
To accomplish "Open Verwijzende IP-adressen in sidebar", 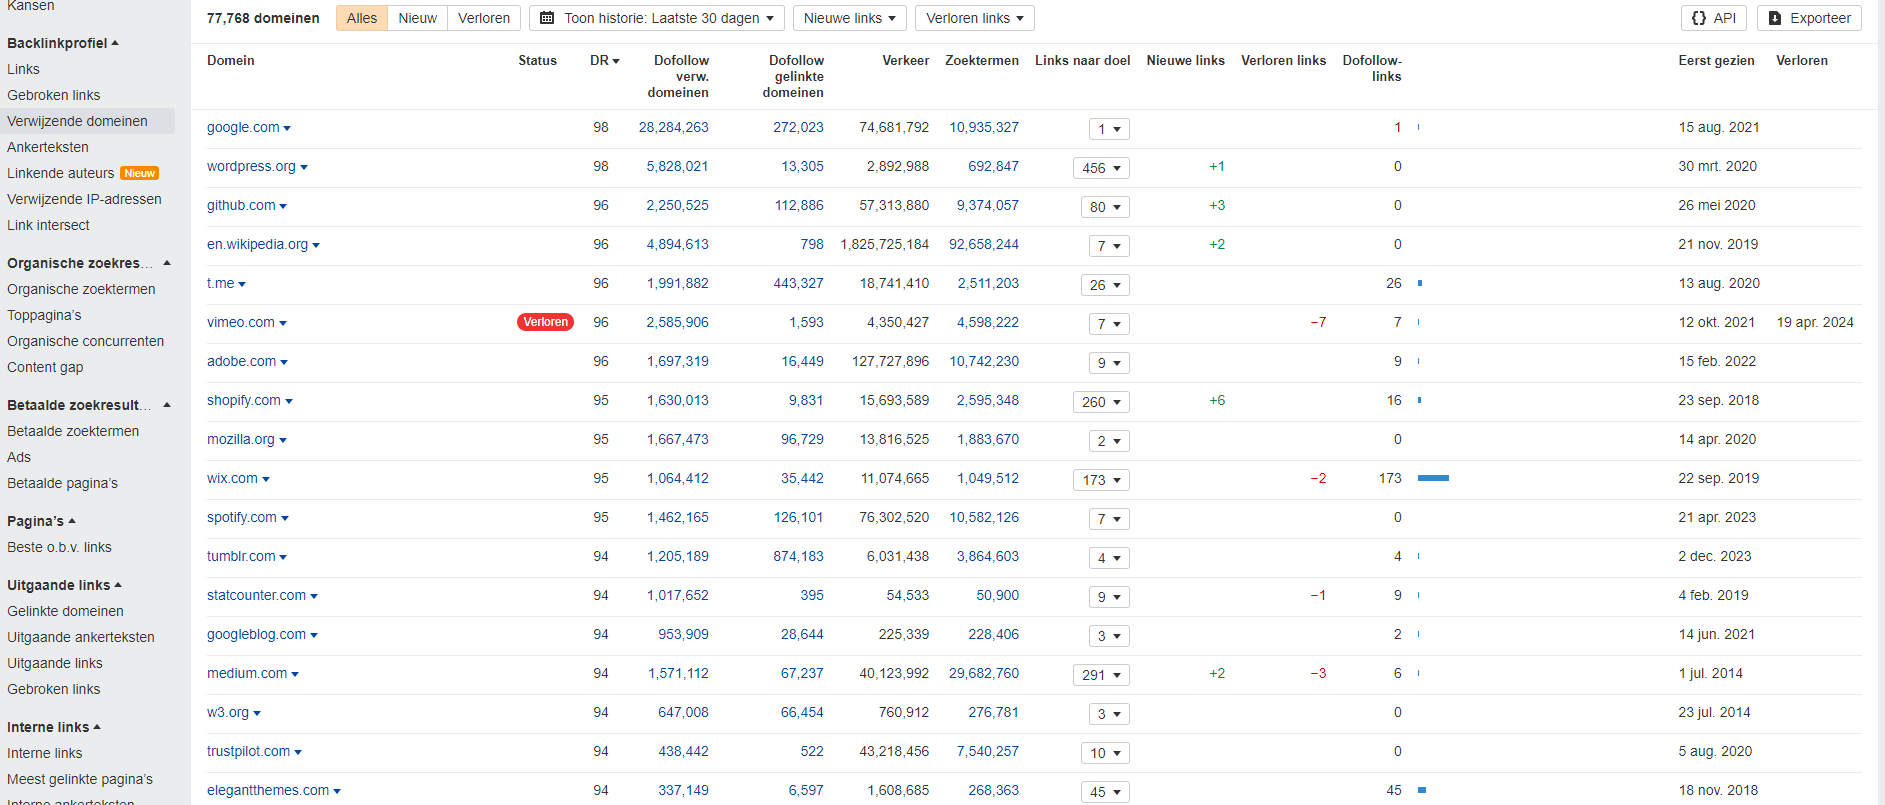I will coord(84,199).
